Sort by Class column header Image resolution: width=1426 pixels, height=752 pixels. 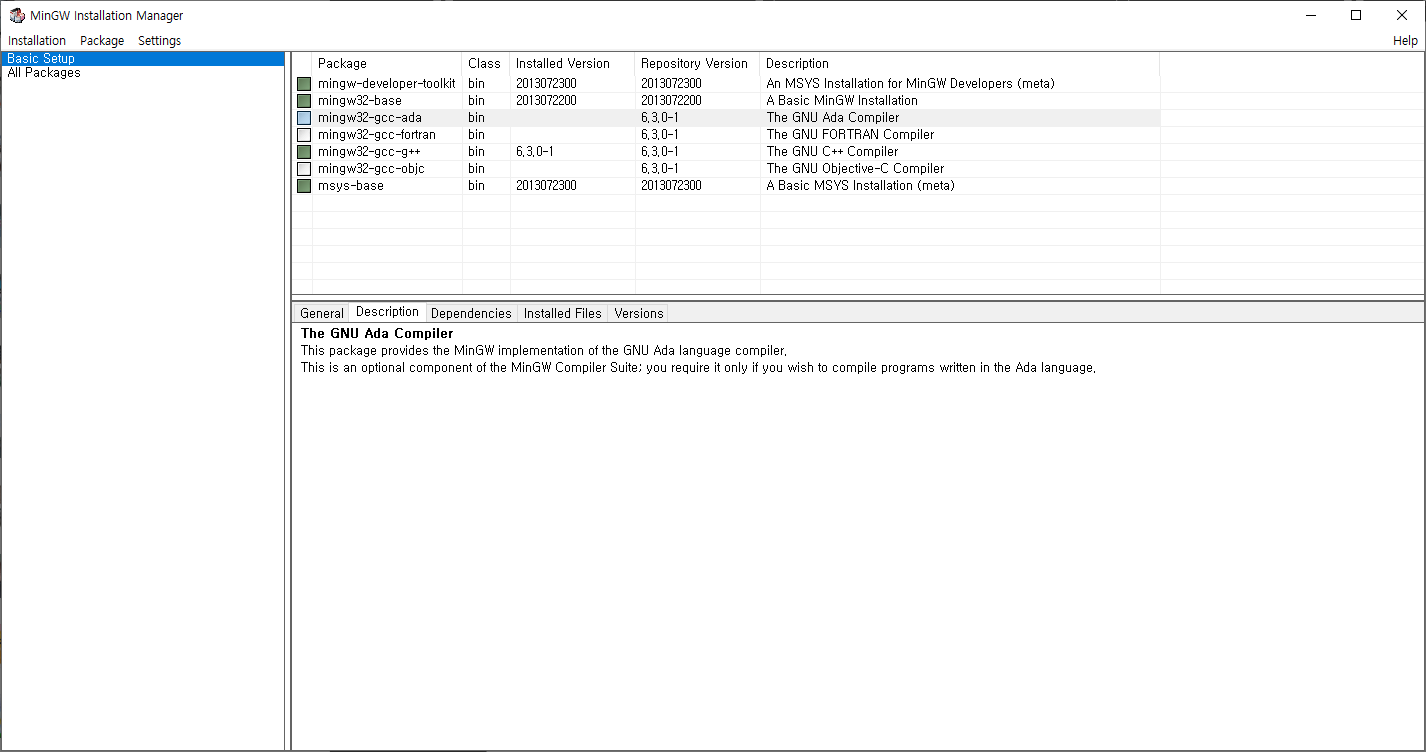click(x=486, y=63)
